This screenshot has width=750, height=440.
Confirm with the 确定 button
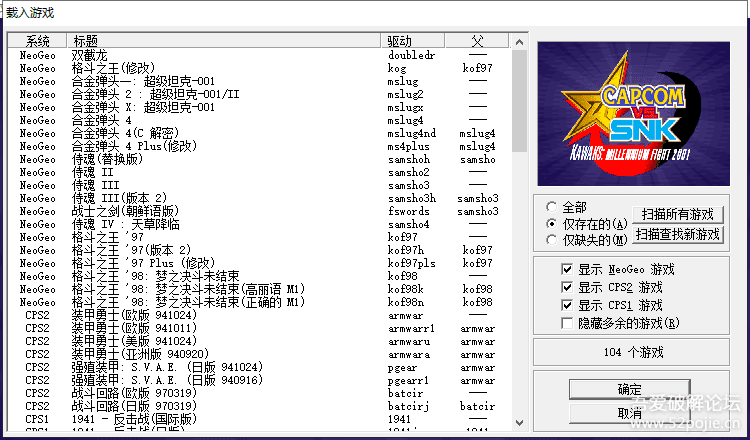coord(629,389)
